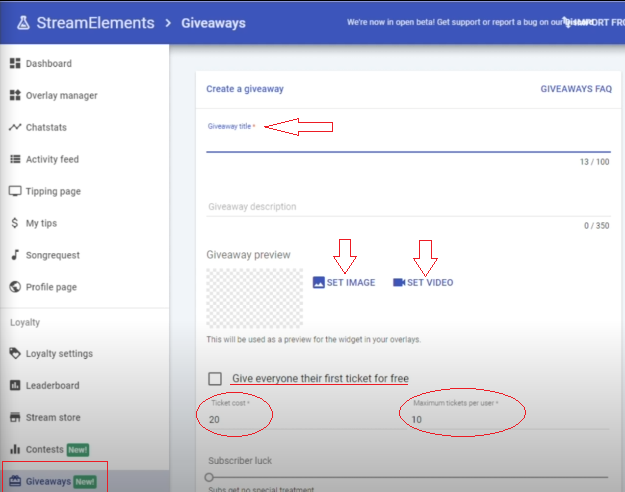Click the StreamElements header title
The width and height of the screenshot is (625, 492).
tap(95, 23)
